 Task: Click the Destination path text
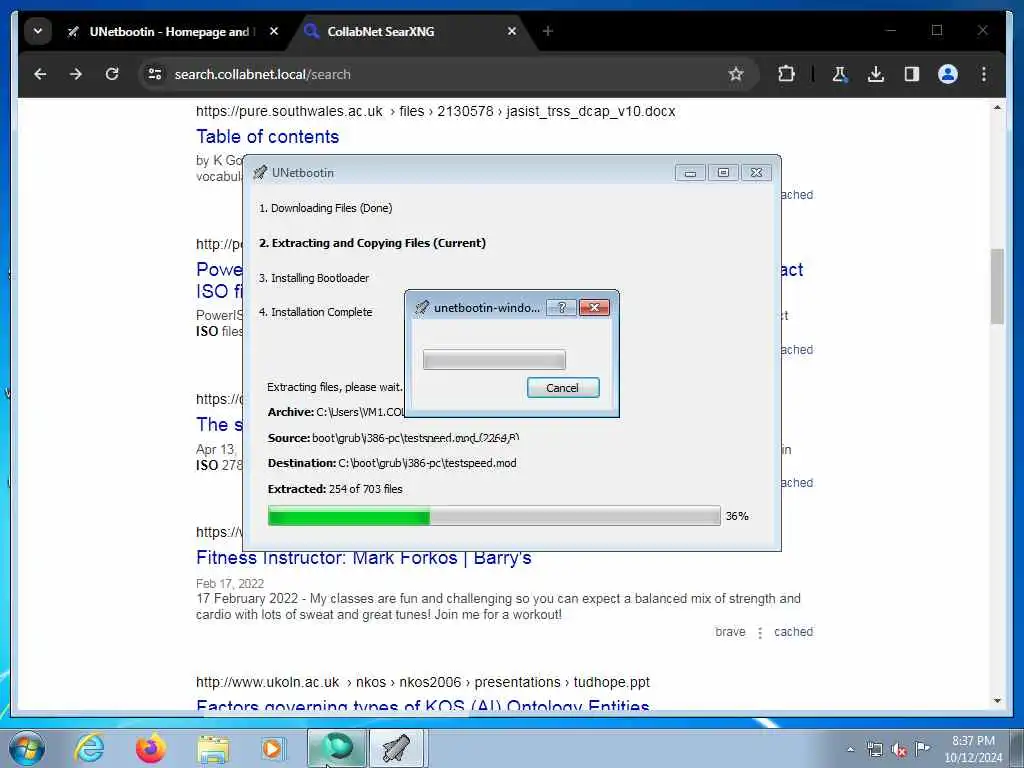(392, 463)
